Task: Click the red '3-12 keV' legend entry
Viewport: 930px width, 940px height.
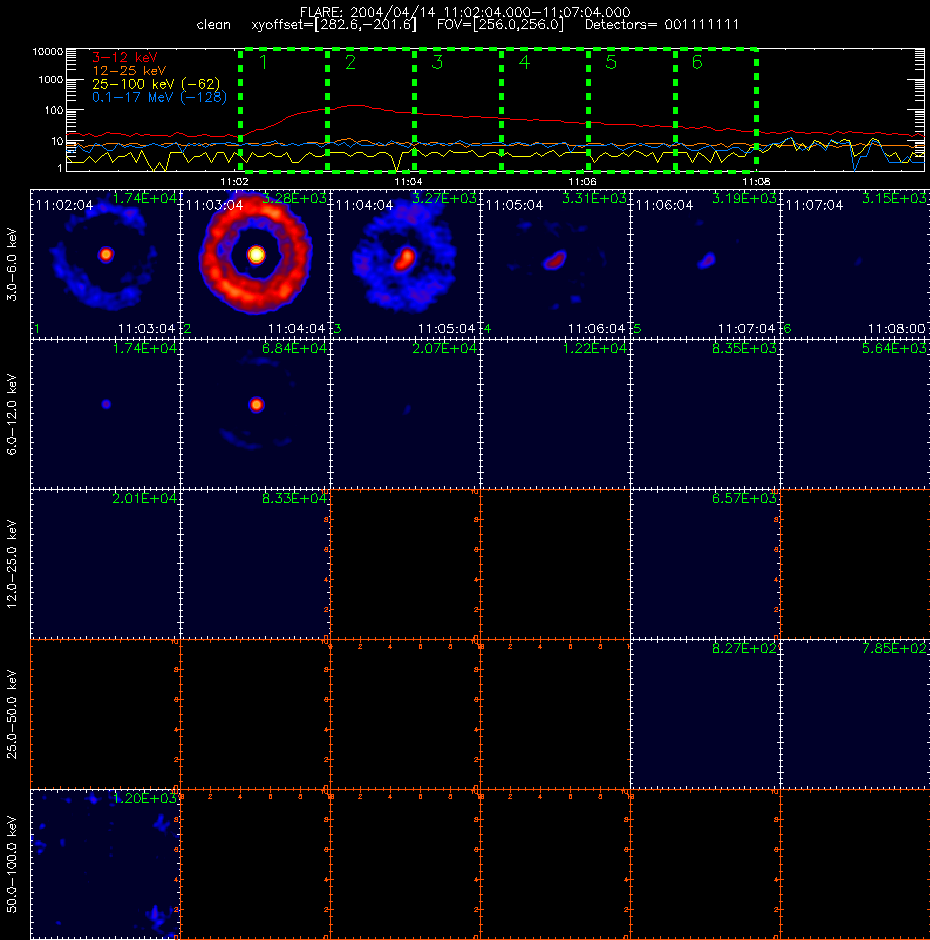Action: coord(125,58)
